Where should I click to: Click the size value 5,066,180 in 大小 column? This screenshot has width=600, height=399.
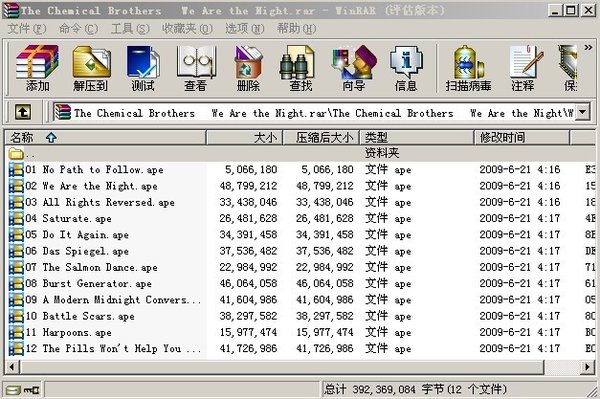tap(251, 169)
